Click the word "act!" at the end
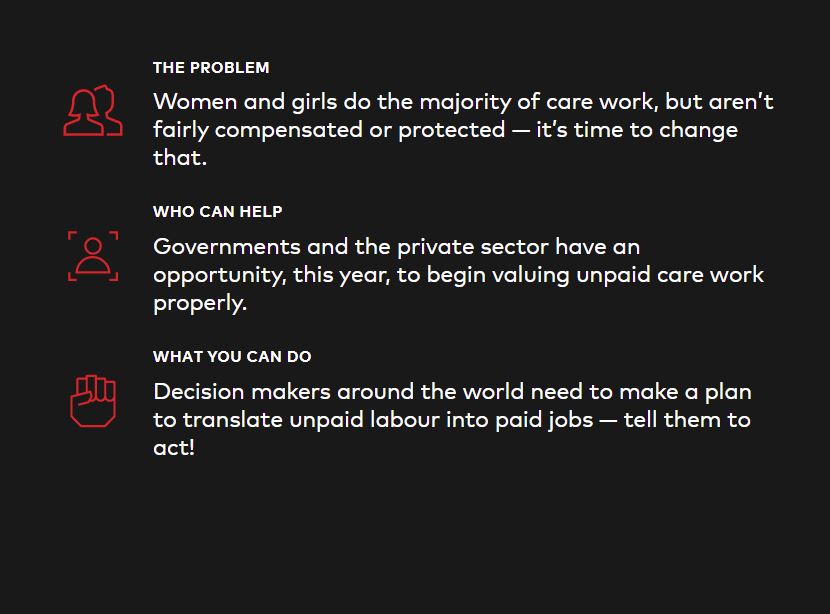The image size is (830, 614). [173, 448]
